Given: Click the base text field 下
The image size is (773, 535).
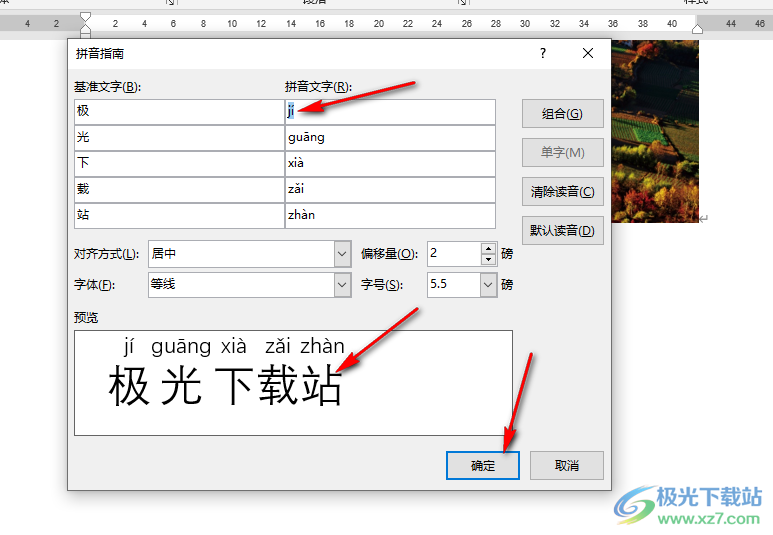Looking at the screenshot, I should tap(179, 164).
